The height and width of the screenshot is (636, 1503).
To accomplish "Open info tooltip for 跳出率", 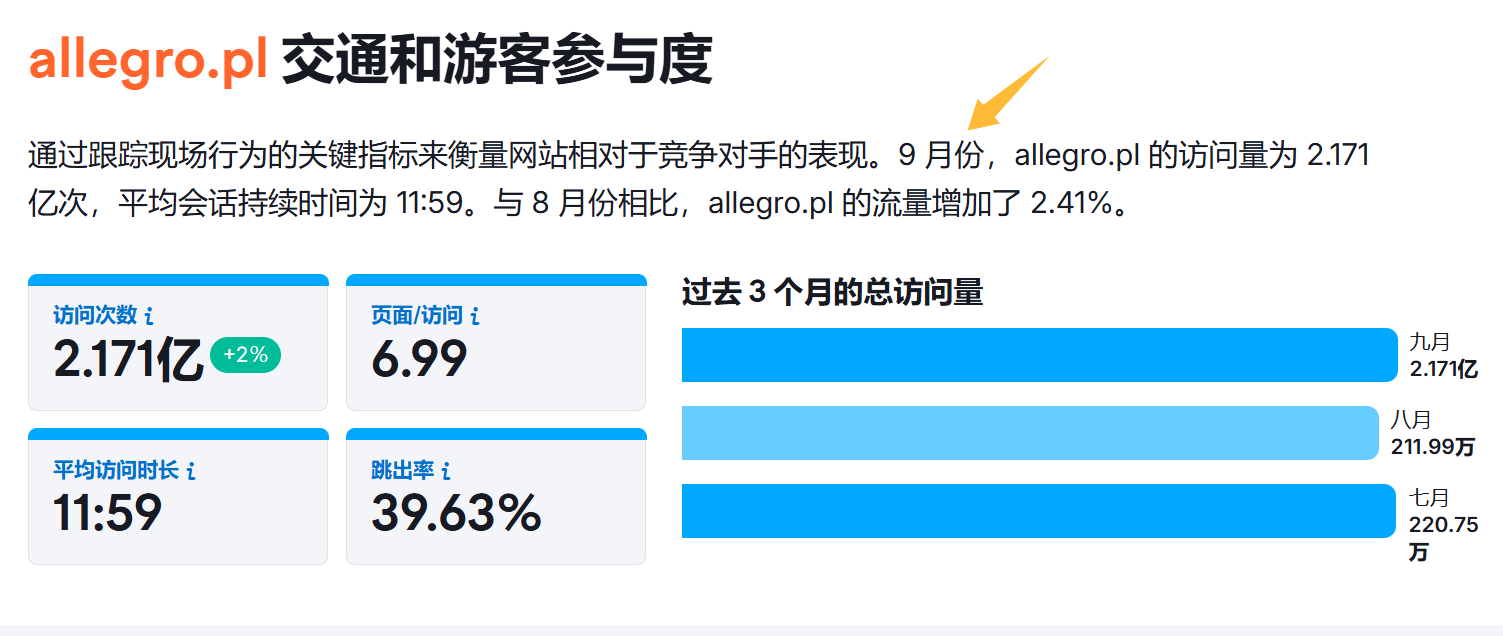I will click(x=446, y=470).
